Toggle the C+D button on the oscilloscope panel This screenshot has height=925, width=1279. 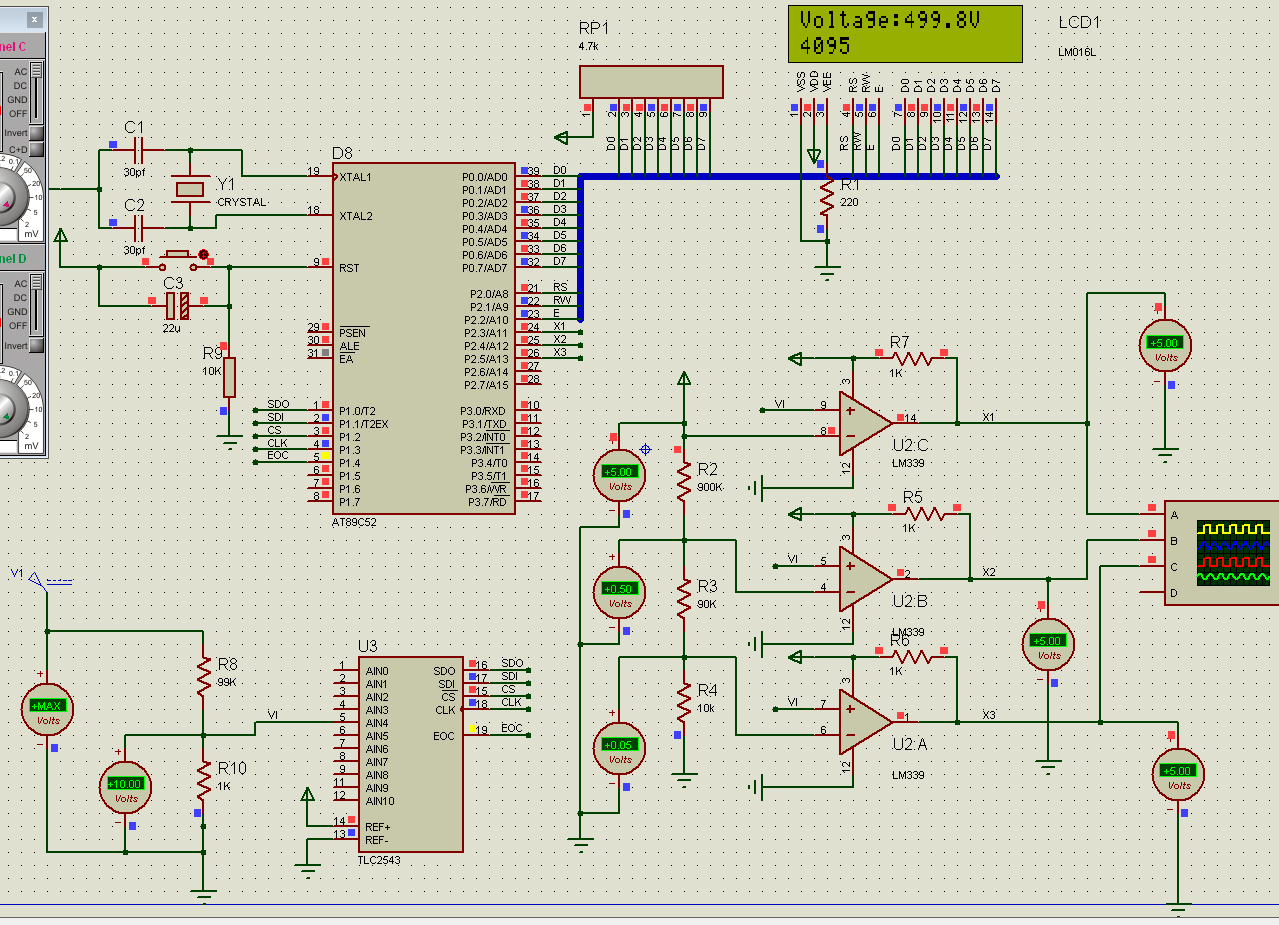coord(36,150)
